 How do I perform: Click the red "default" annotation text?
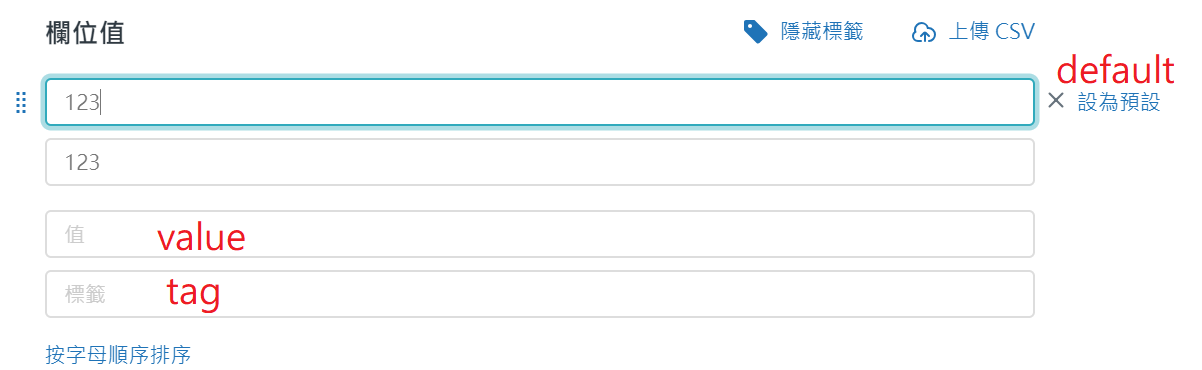tap(1115, 71)
